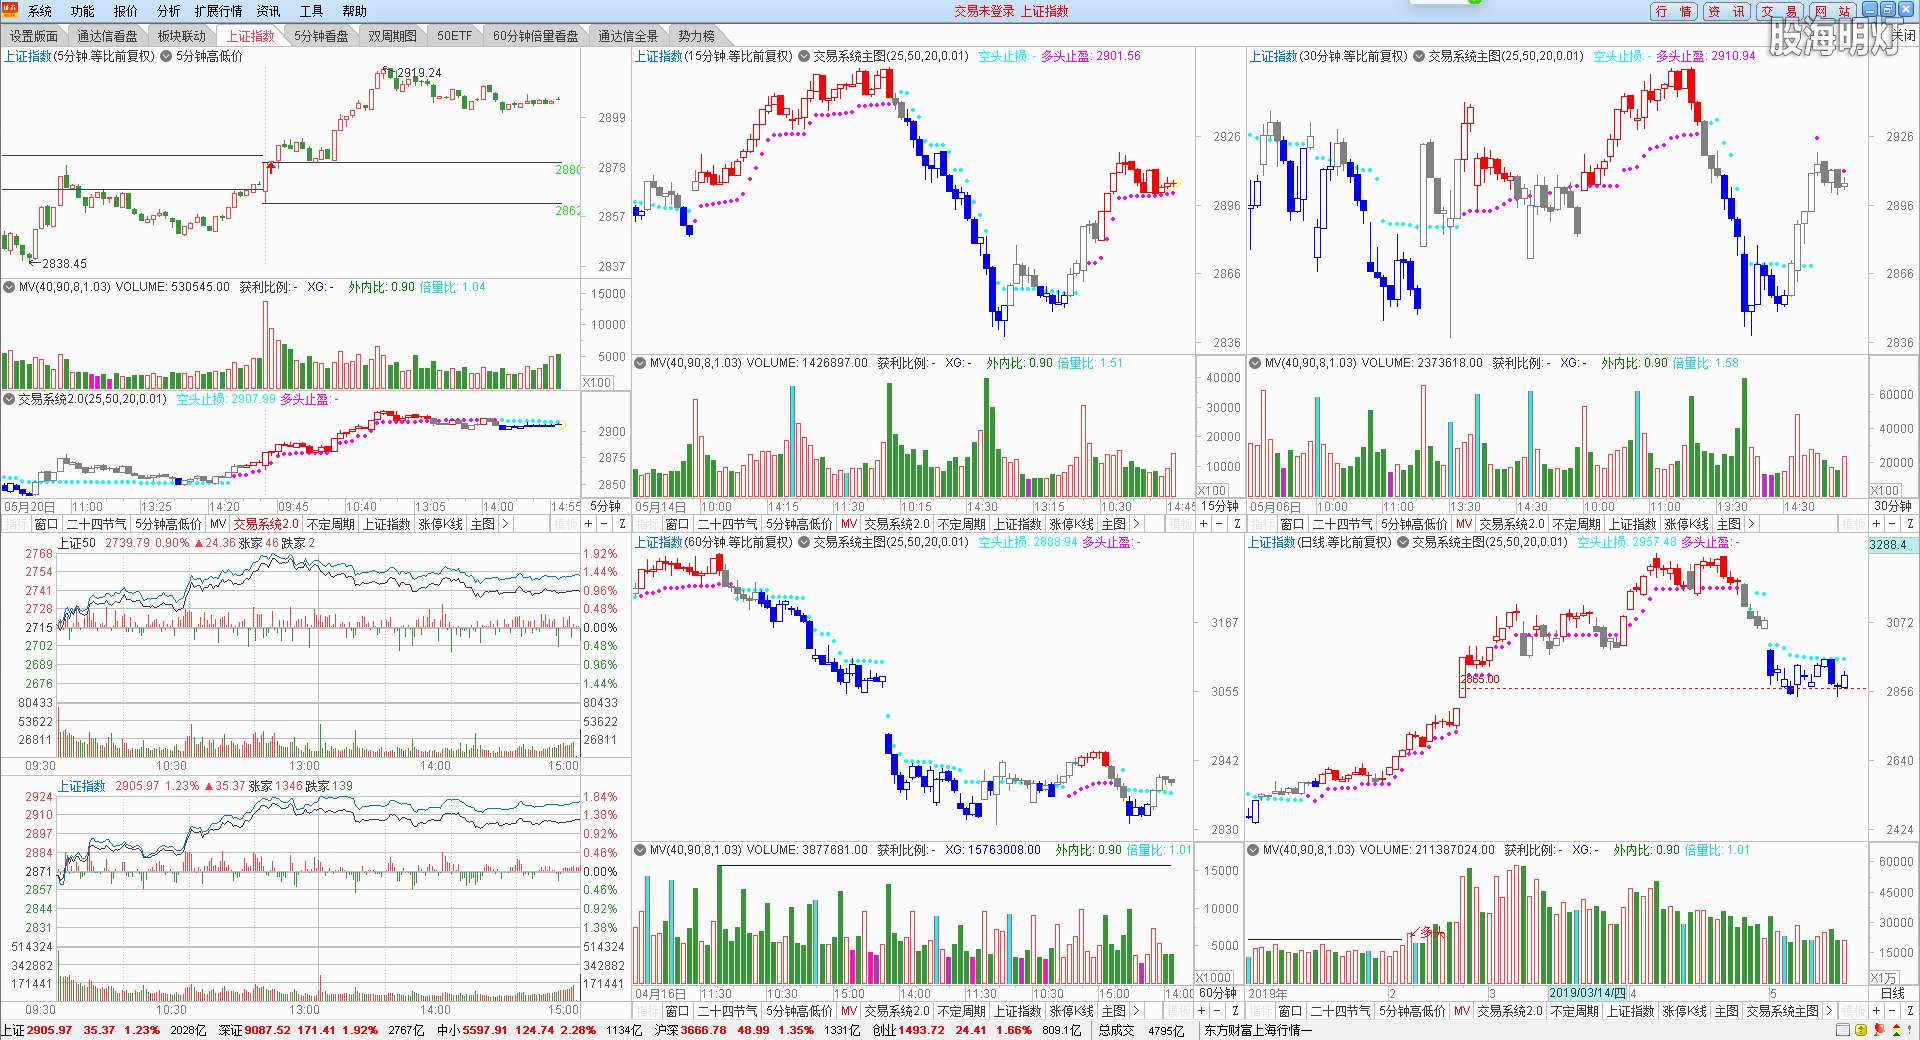
Task: Click the 东方财富上海行情一 server status text
Action: pyautogui.click(x=1257, y=1030)
